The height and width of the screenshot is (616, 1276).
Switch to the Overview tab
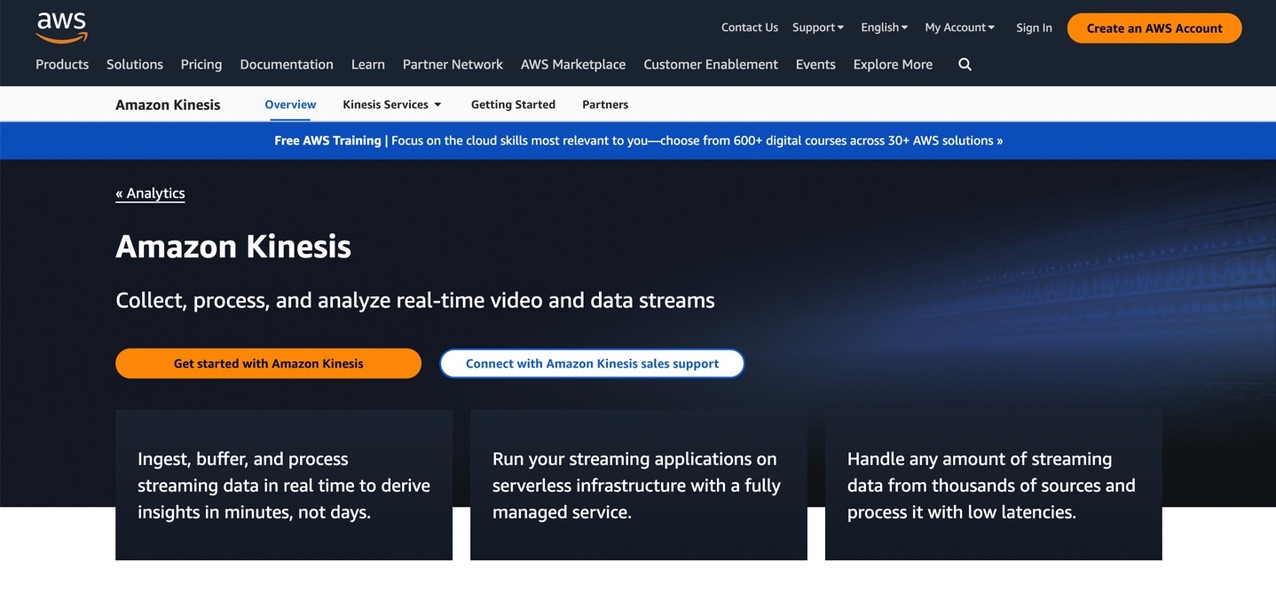pyautogui.click(x=290, y=104)
